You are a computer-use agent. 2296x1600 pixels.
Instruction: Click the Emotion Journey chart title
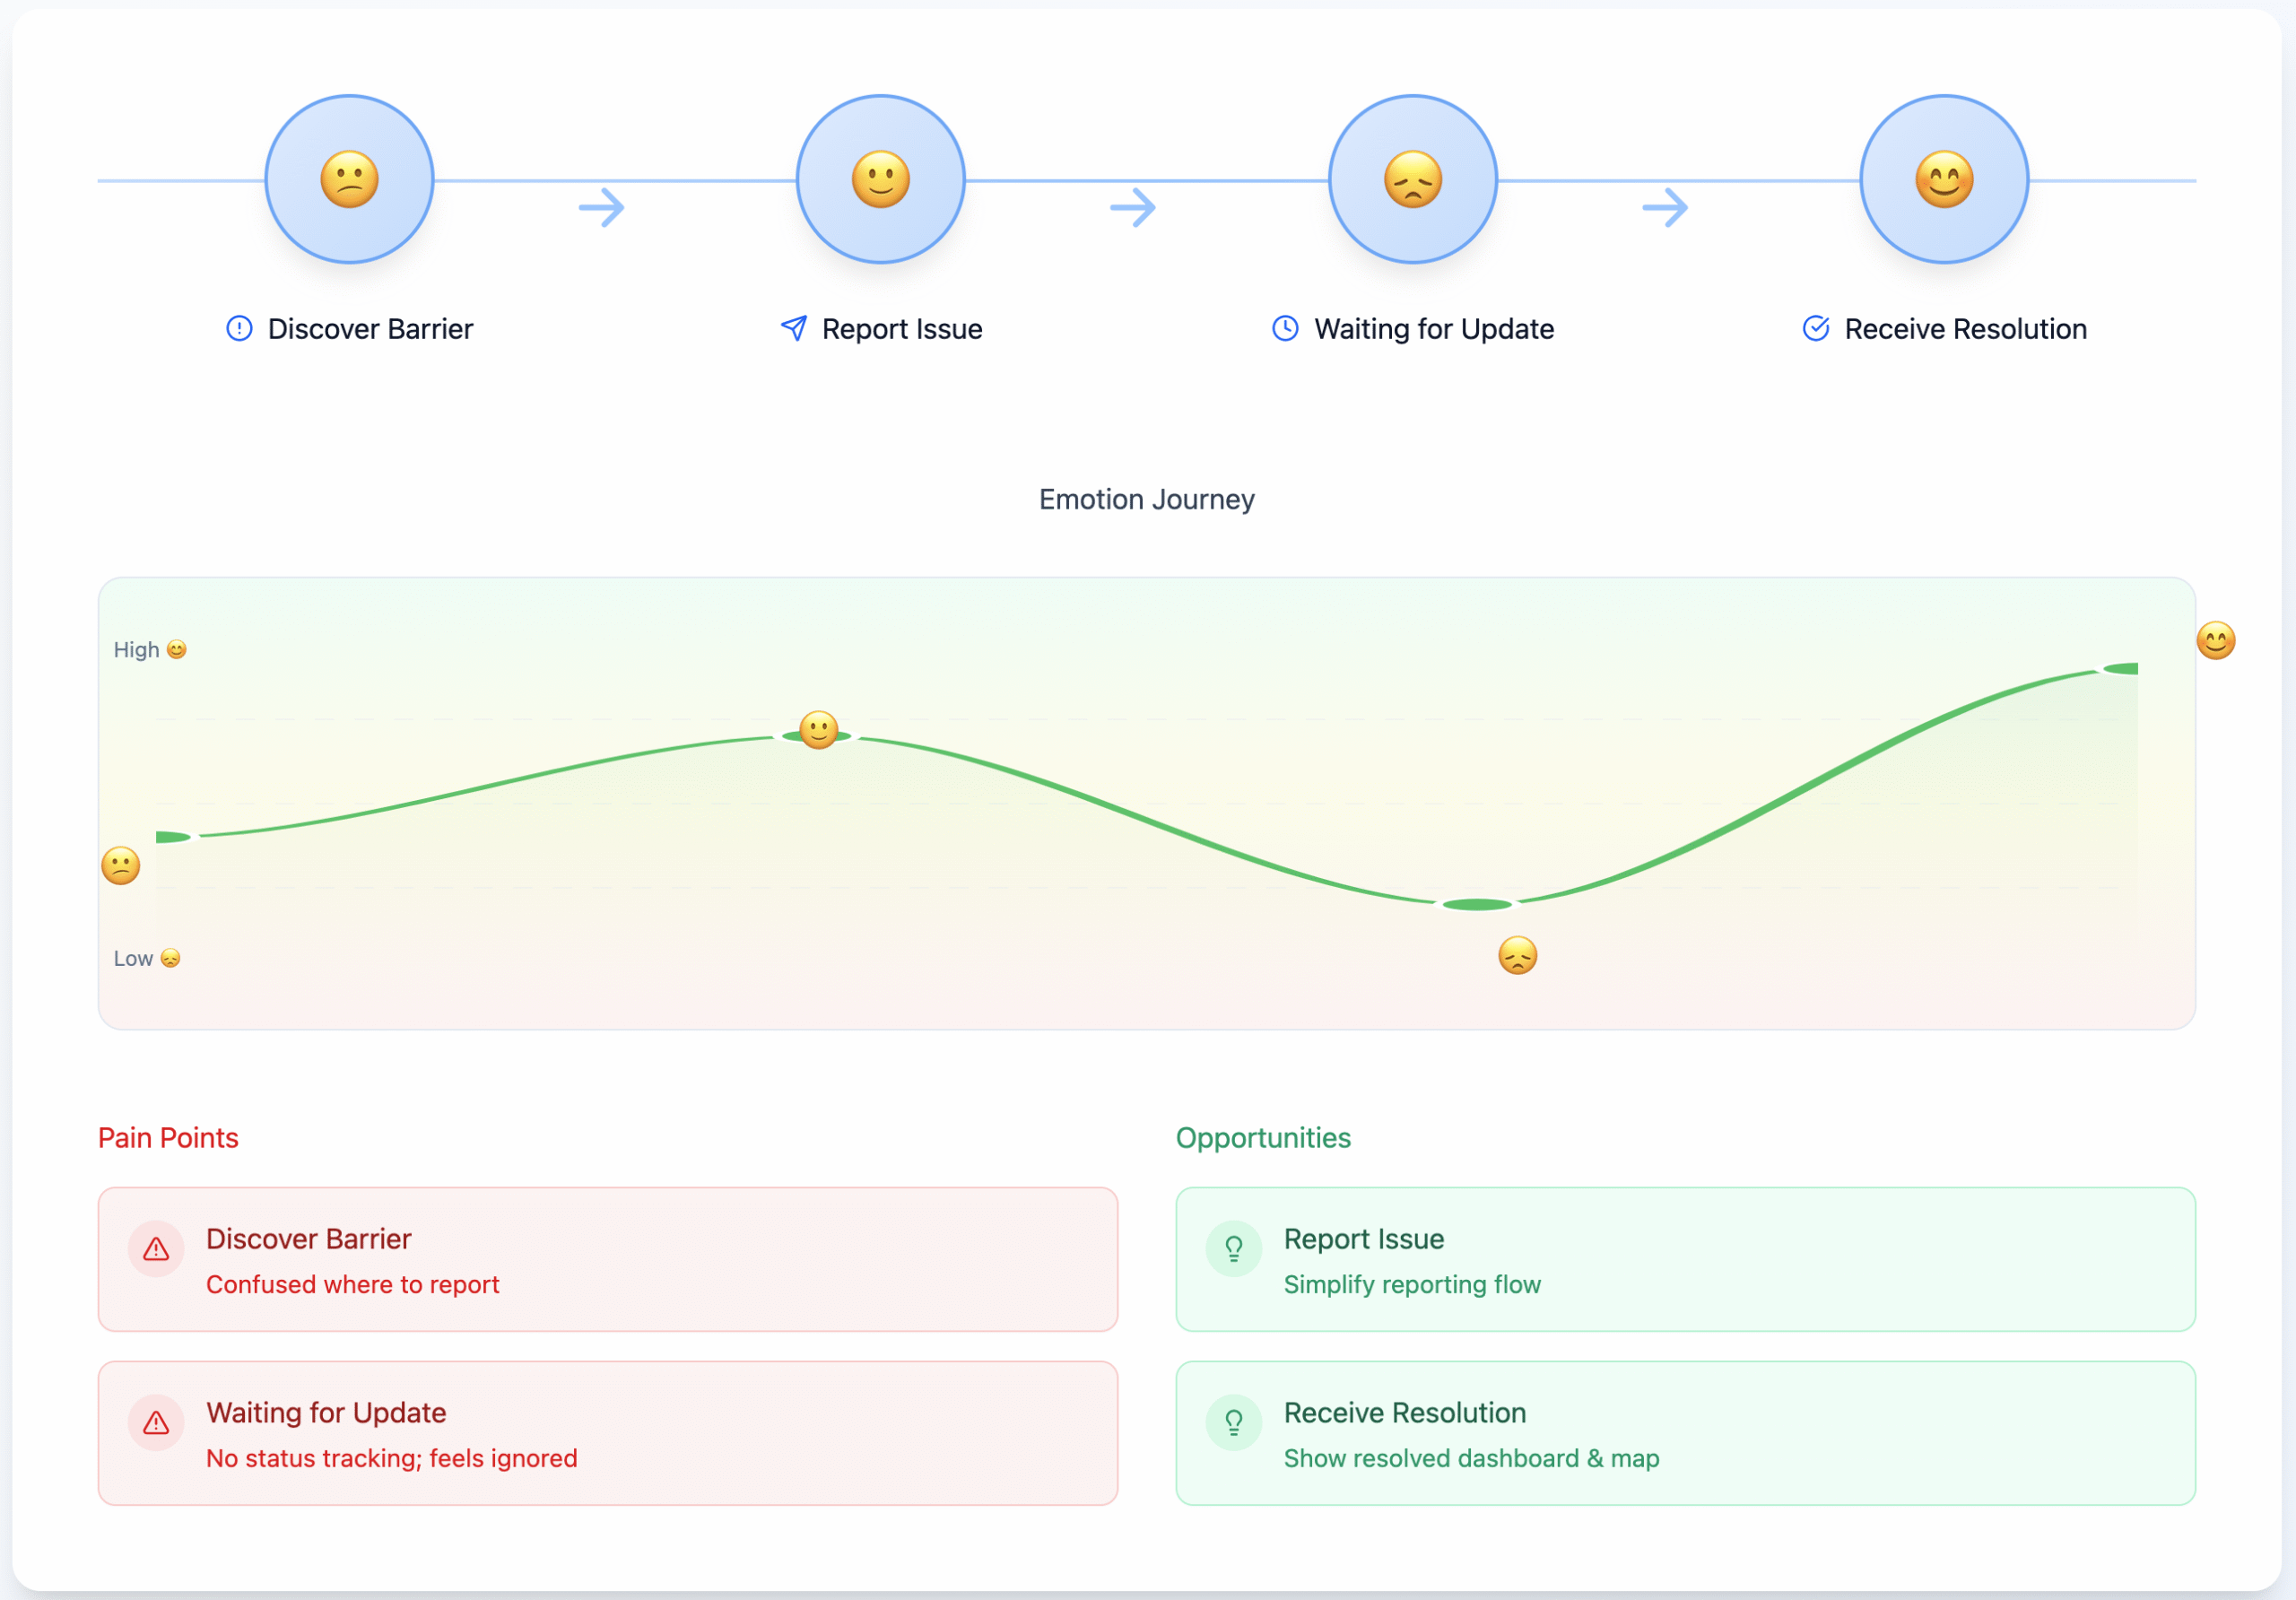1146,499
